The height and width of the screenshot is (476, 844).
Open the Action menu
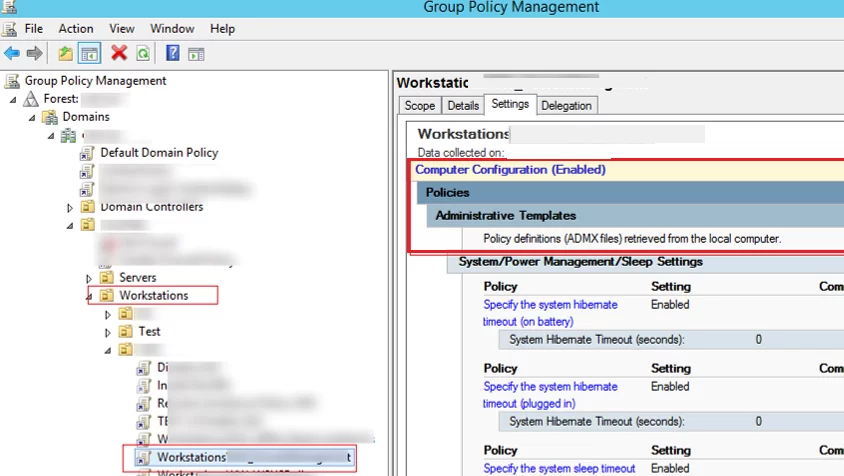point(76,29)
